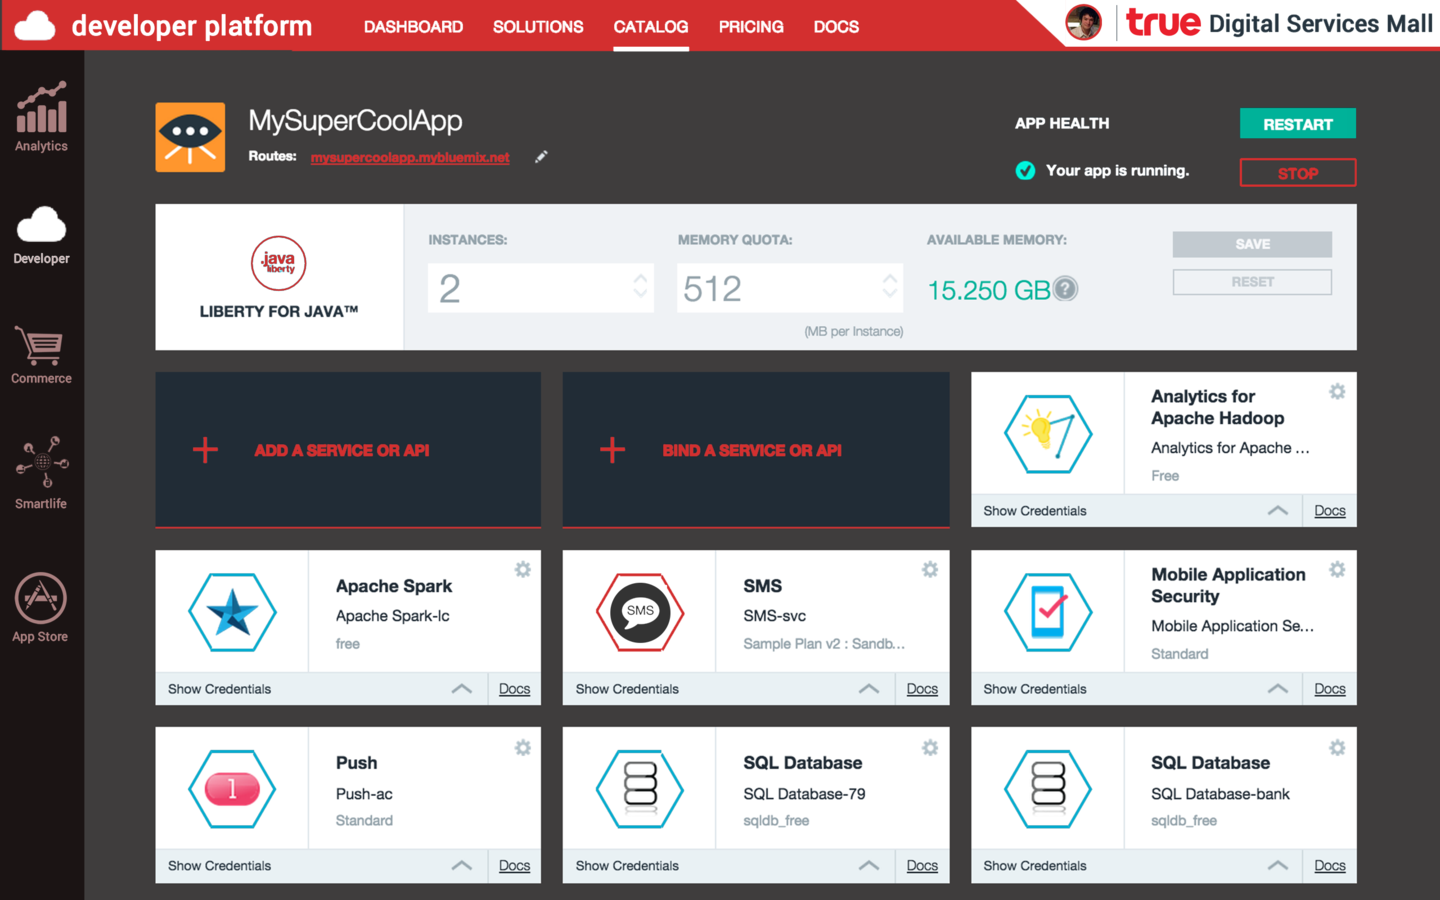
Task: Open settings gear for Mobile Application Security
Action: 1337,570
